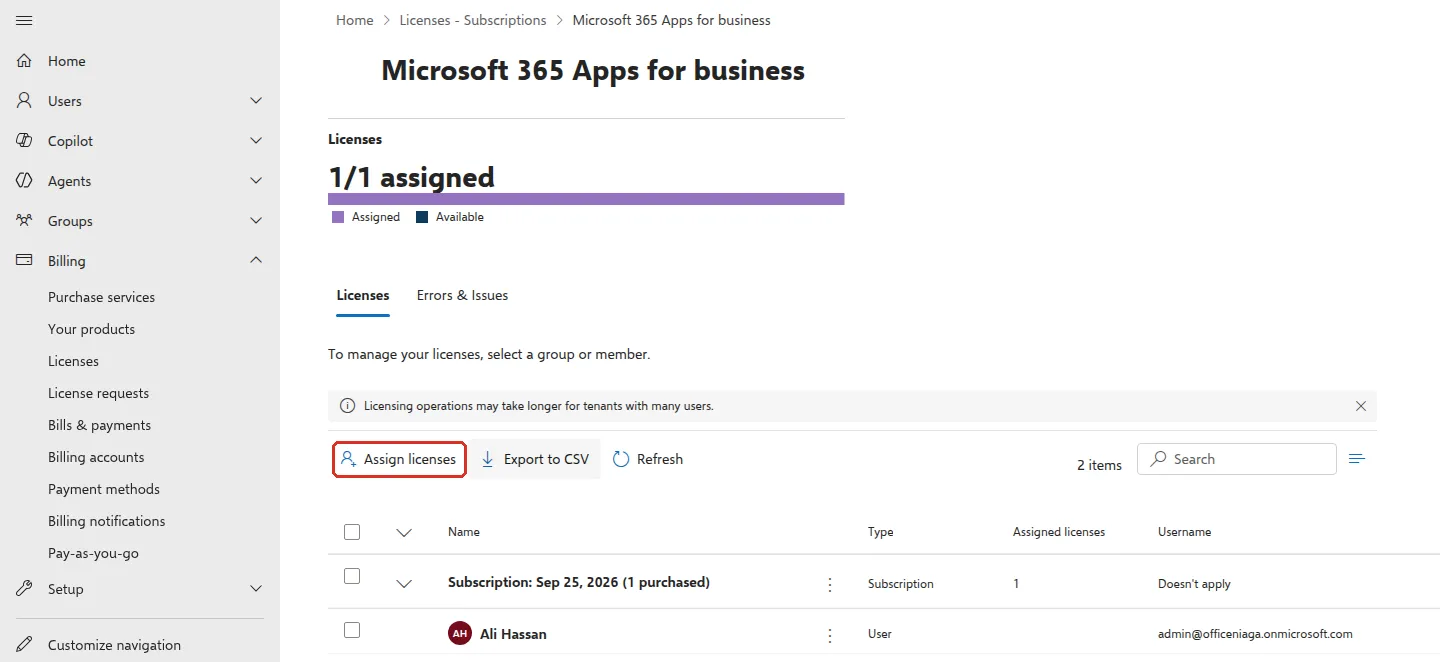Check the Ali Hassan row checkbox
Screen dimensions: 1440x662
352,630
